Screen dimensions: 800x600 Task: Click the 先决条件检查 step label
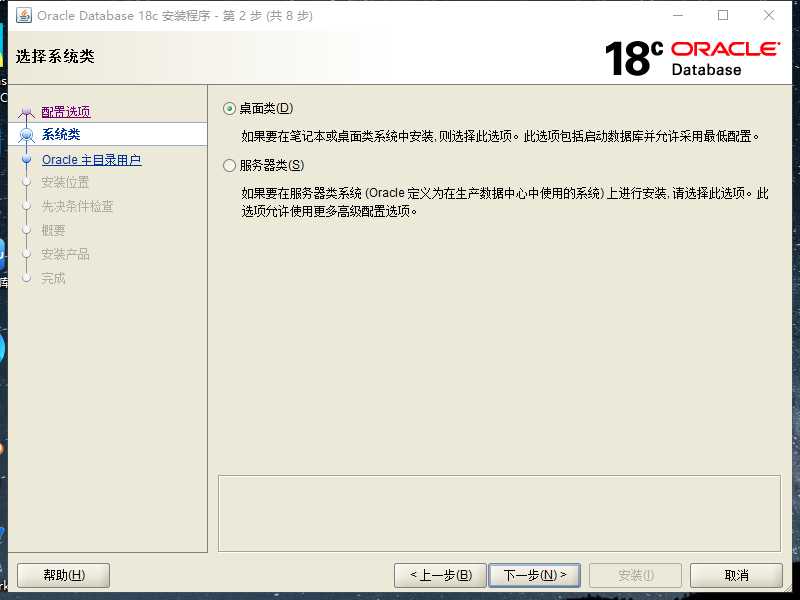click(x=77, y=207)
